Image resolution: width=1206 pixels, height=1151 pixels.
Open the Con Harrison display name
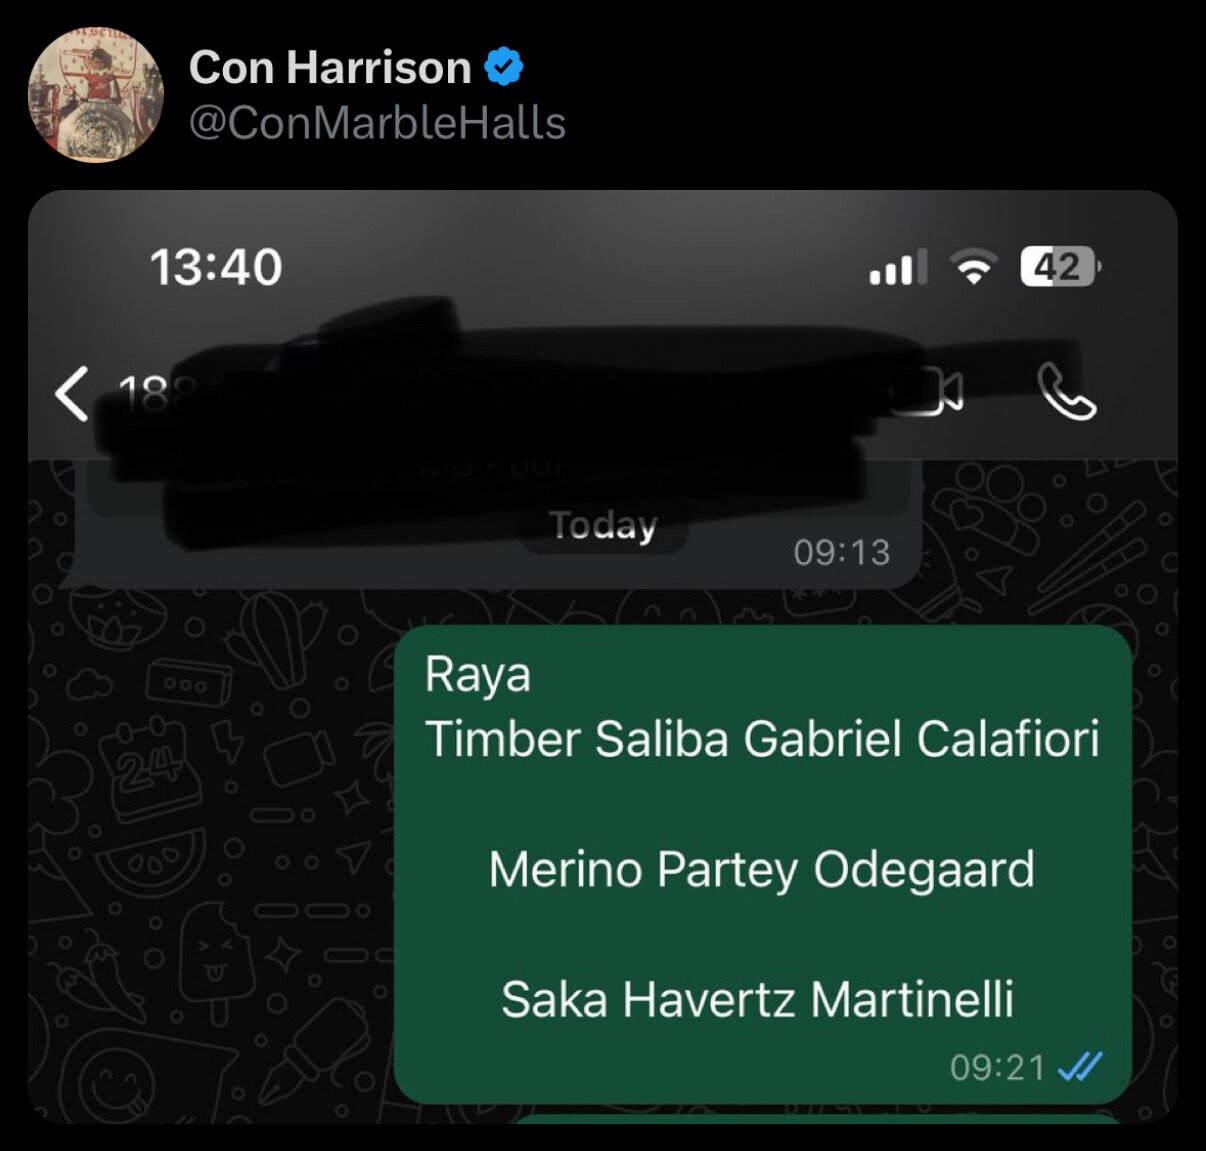pos(330,67)
